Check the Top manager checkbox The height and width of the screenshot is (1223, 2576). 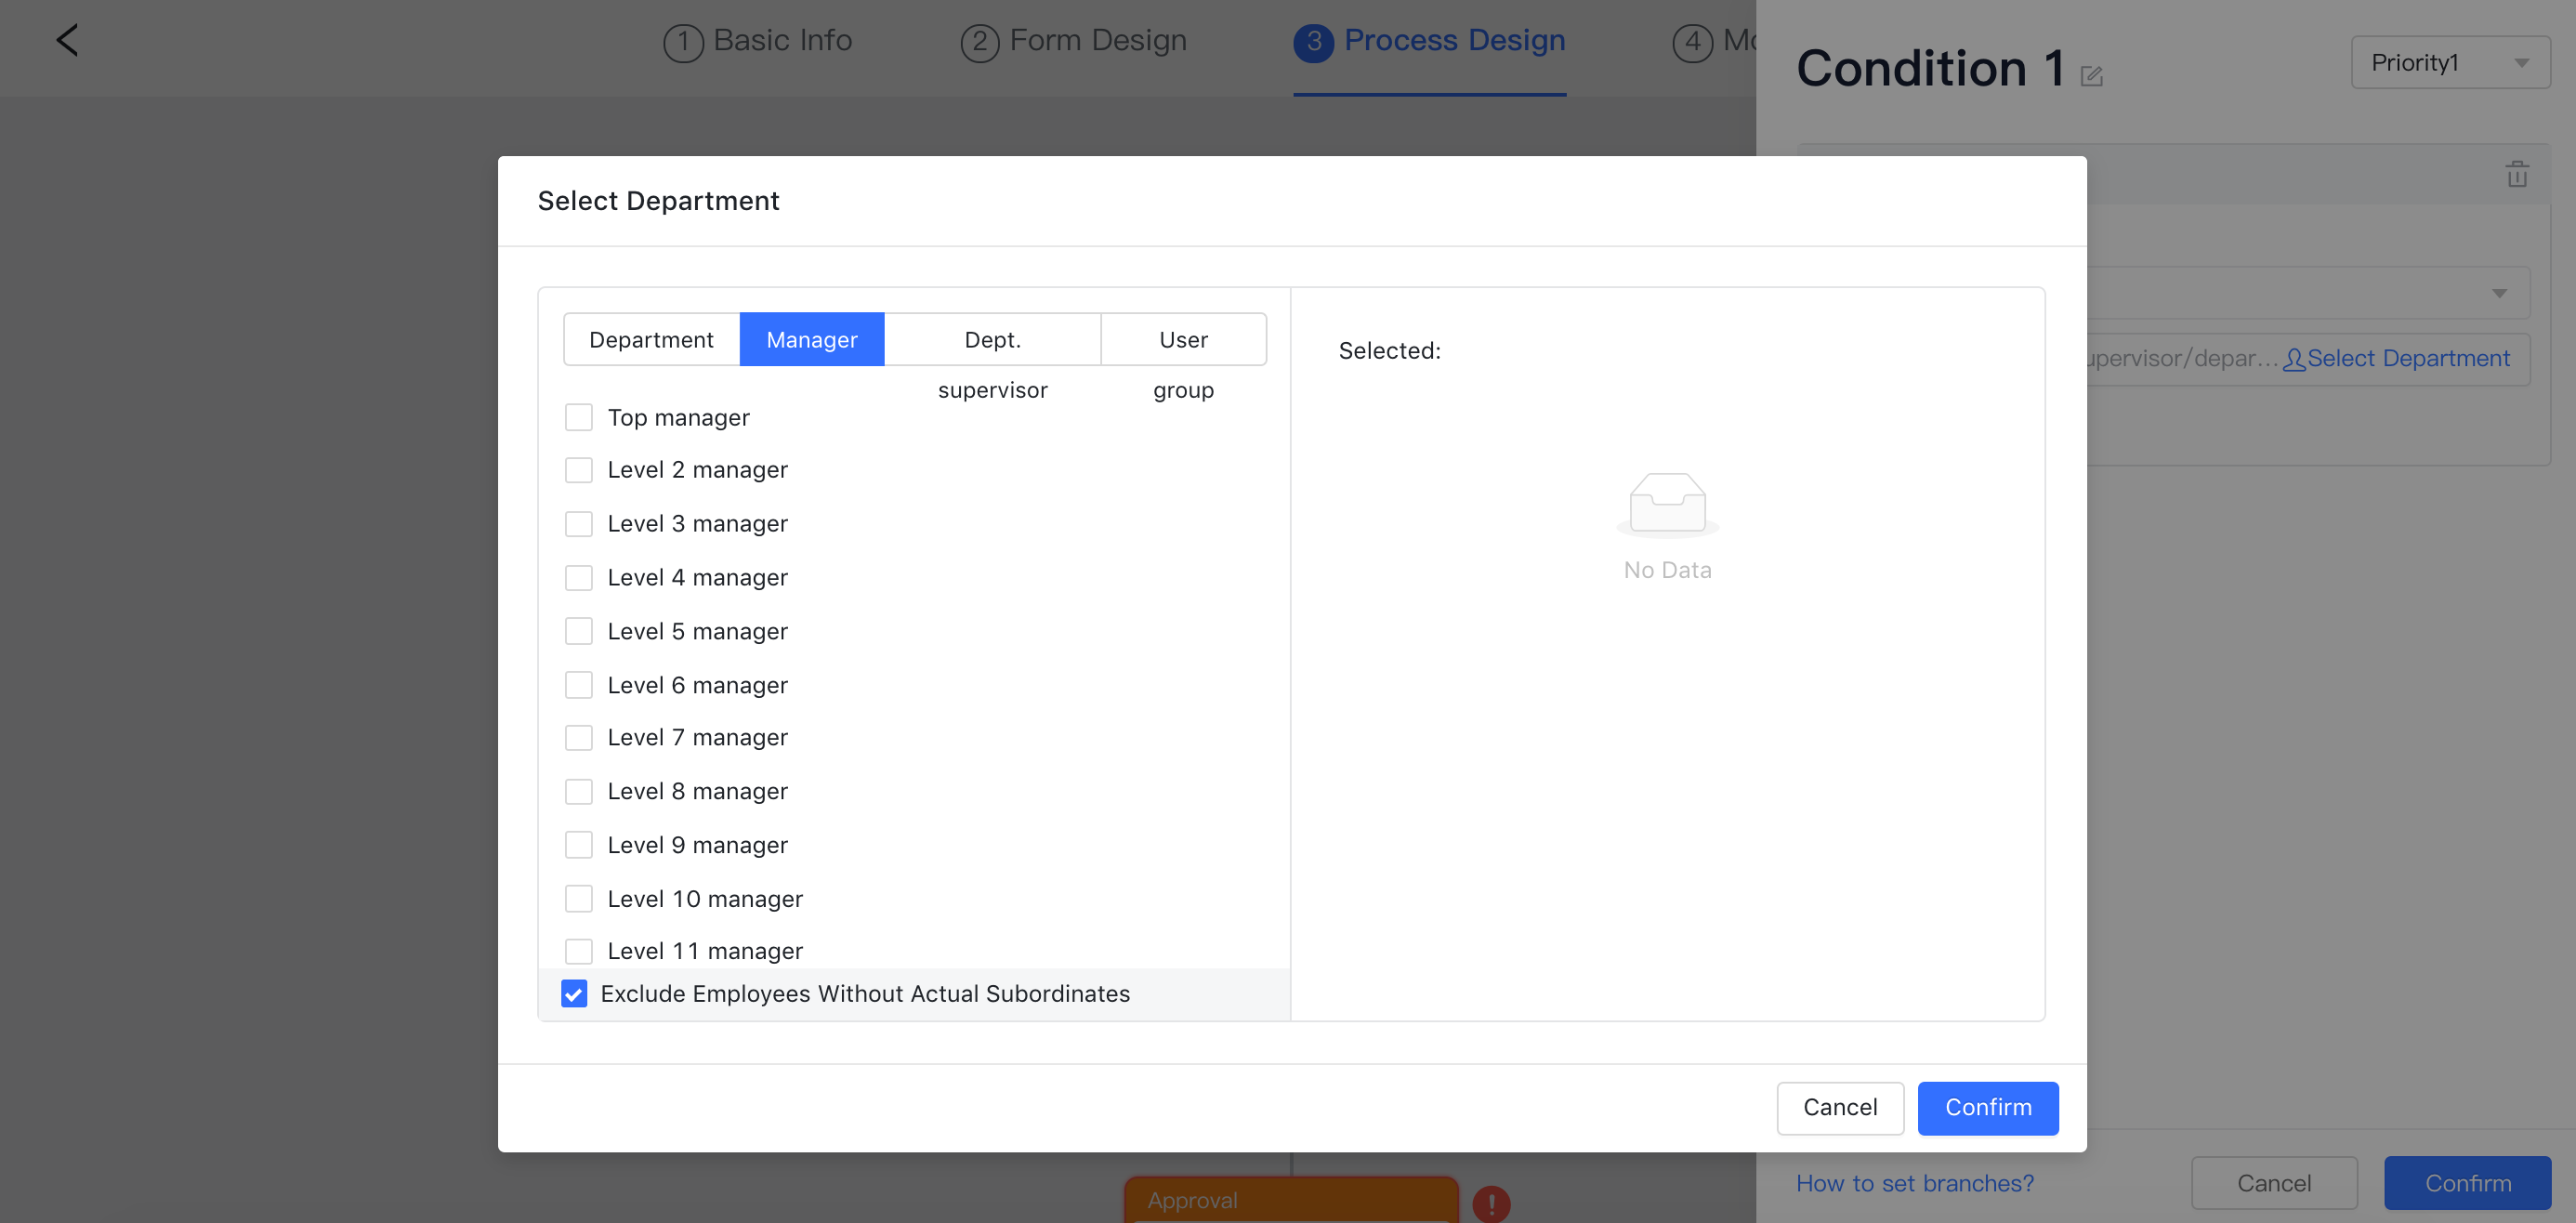(578, 417)
